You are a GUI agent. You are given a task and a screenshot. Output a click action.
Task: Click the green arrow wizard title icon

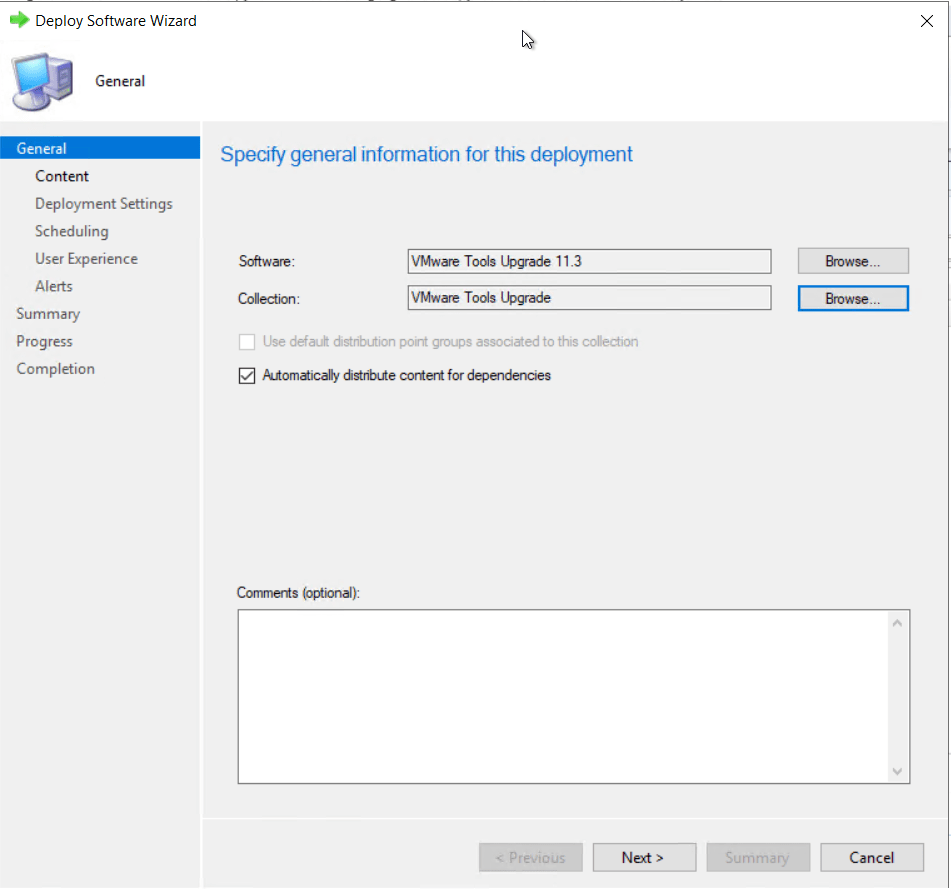click(x=19, y=21)
